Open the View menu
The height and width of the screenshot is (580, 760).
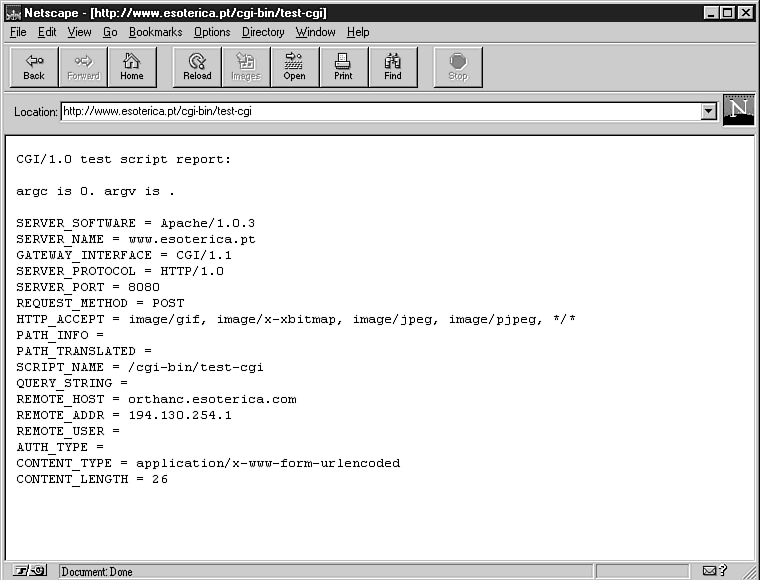[79, 32]
